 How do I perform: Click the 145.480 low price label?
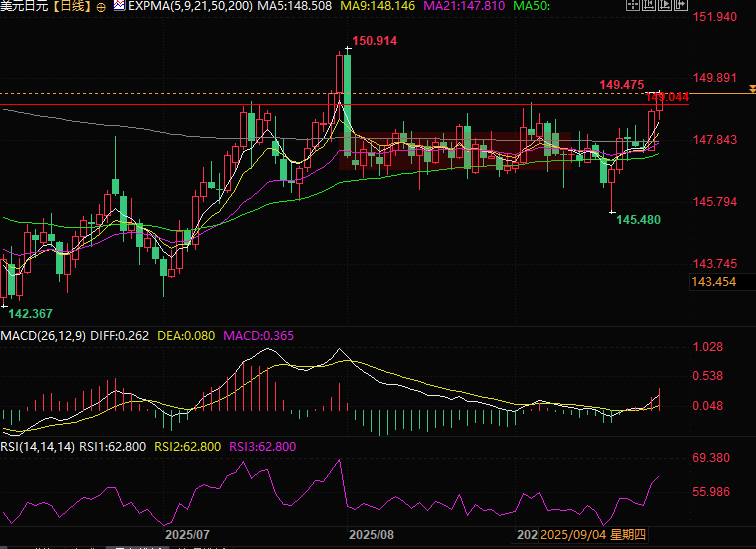coord(638,220)
